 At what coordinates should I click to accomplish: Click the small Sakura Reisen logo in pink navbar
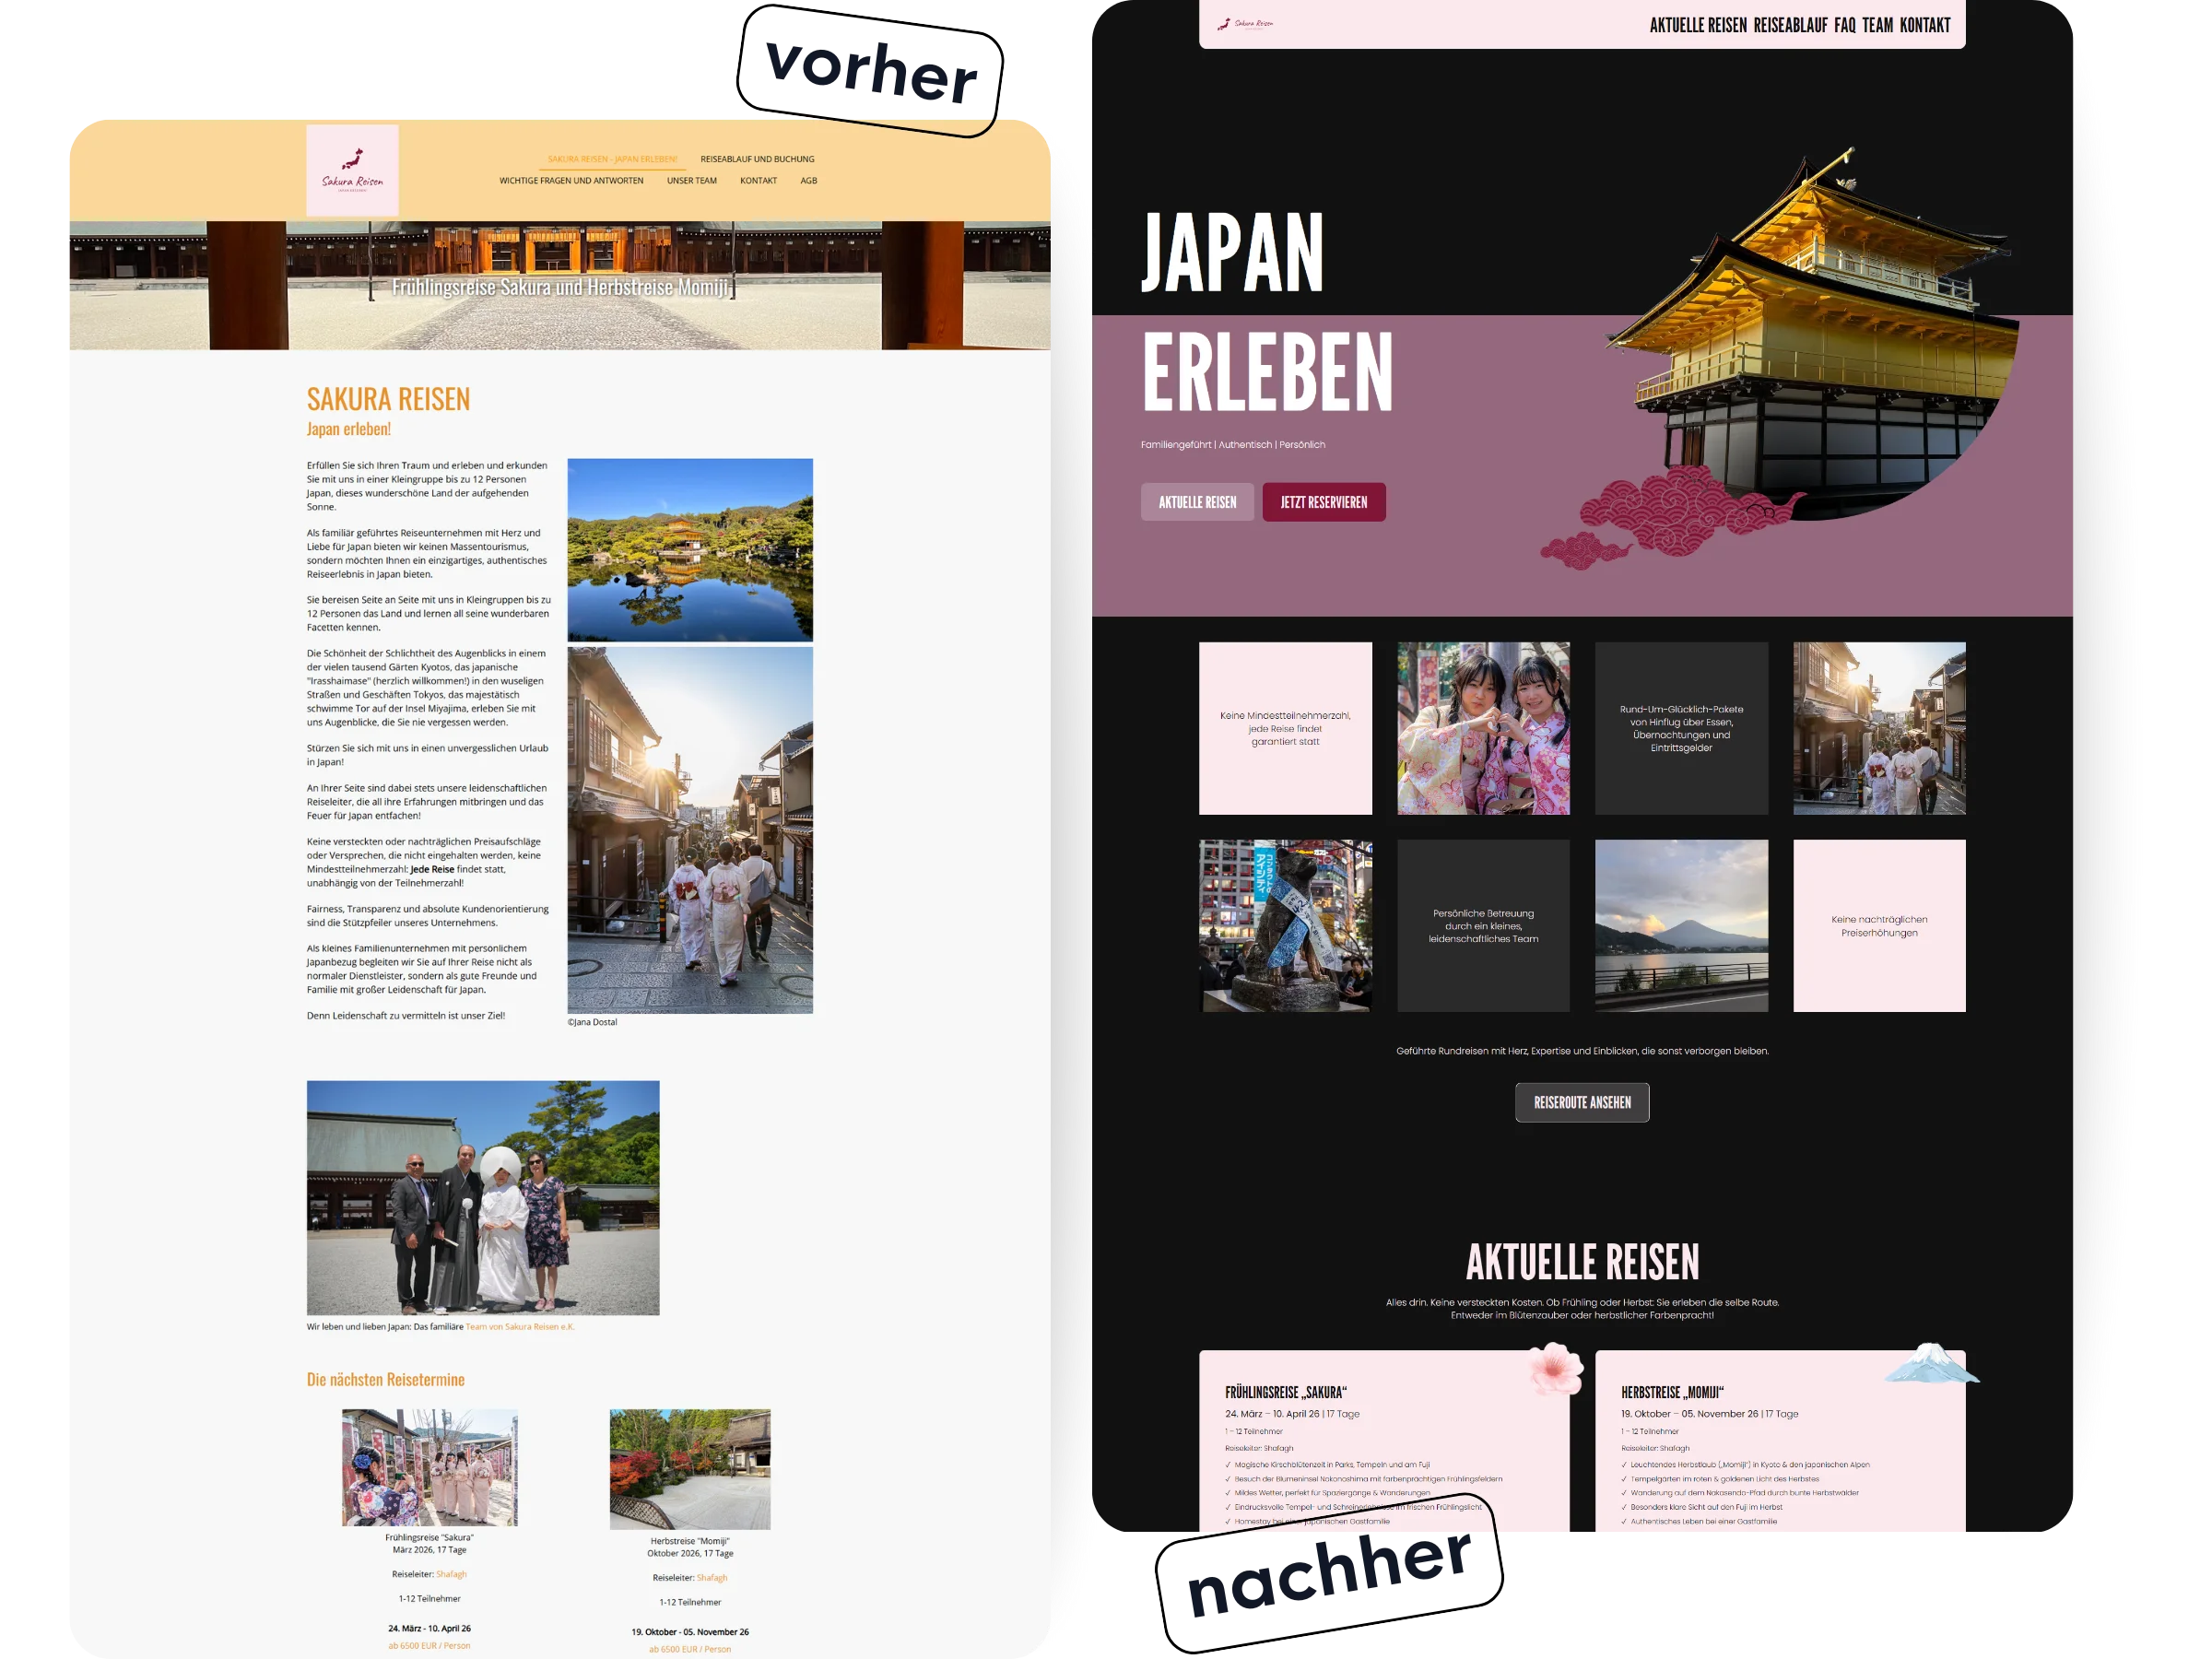(1245, 24)
